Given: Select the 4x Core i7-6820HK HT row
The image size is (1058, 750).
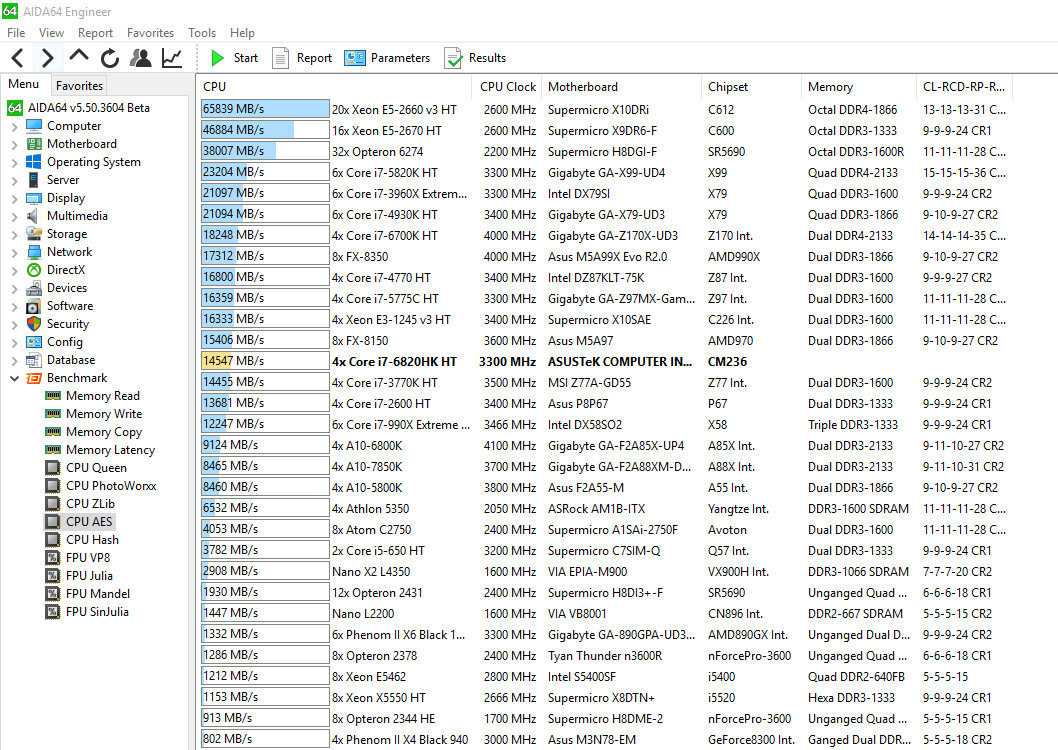Looking at the screenshot, I should pos(607,362).
